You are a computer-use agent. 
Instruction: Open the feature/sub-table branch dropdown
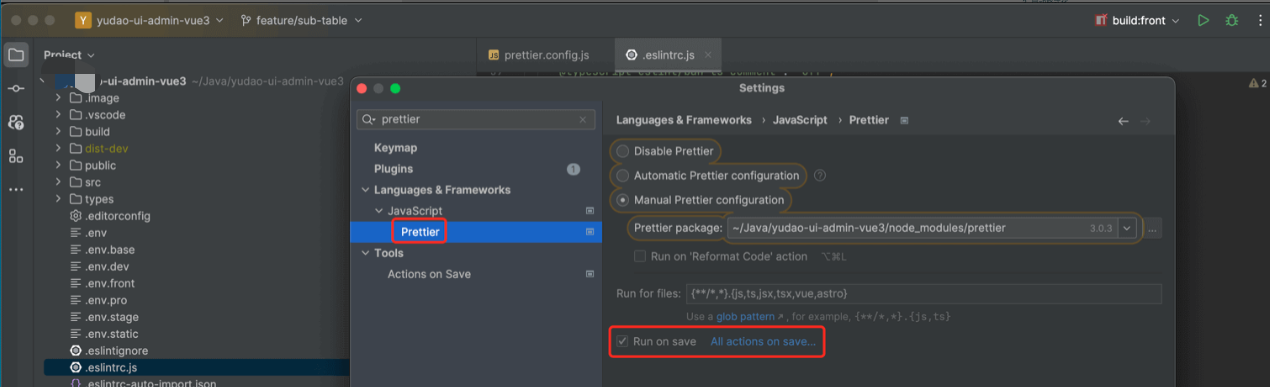[x=302, y=20]
